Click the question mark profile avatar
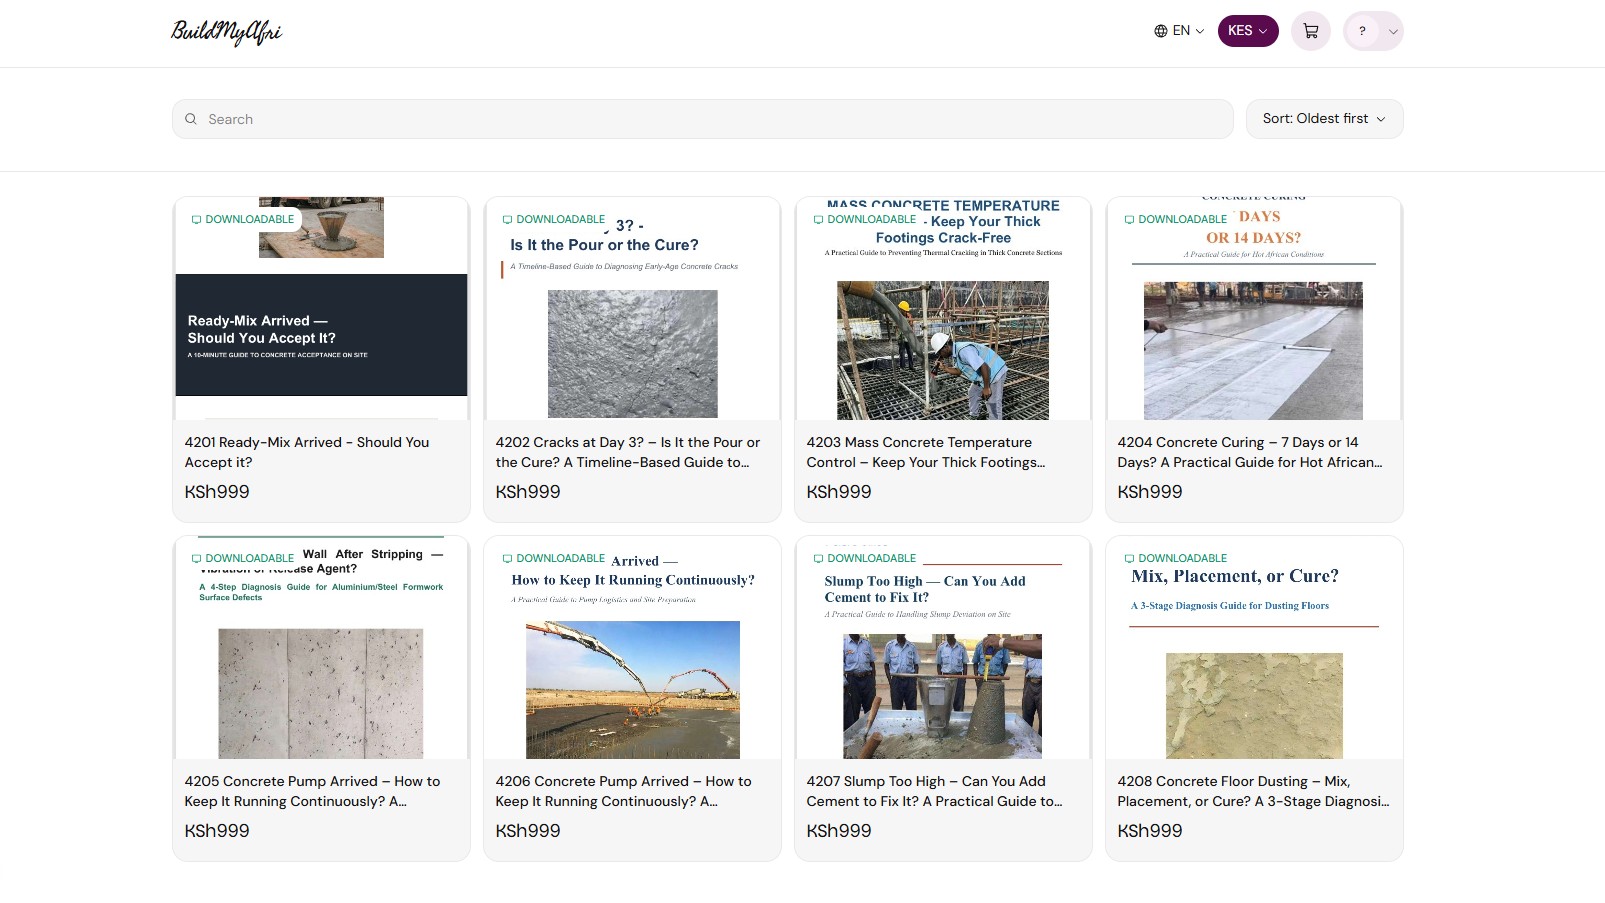This screenshot has height=903, width=1605. pyautogui.click(x=1362, y=31)
